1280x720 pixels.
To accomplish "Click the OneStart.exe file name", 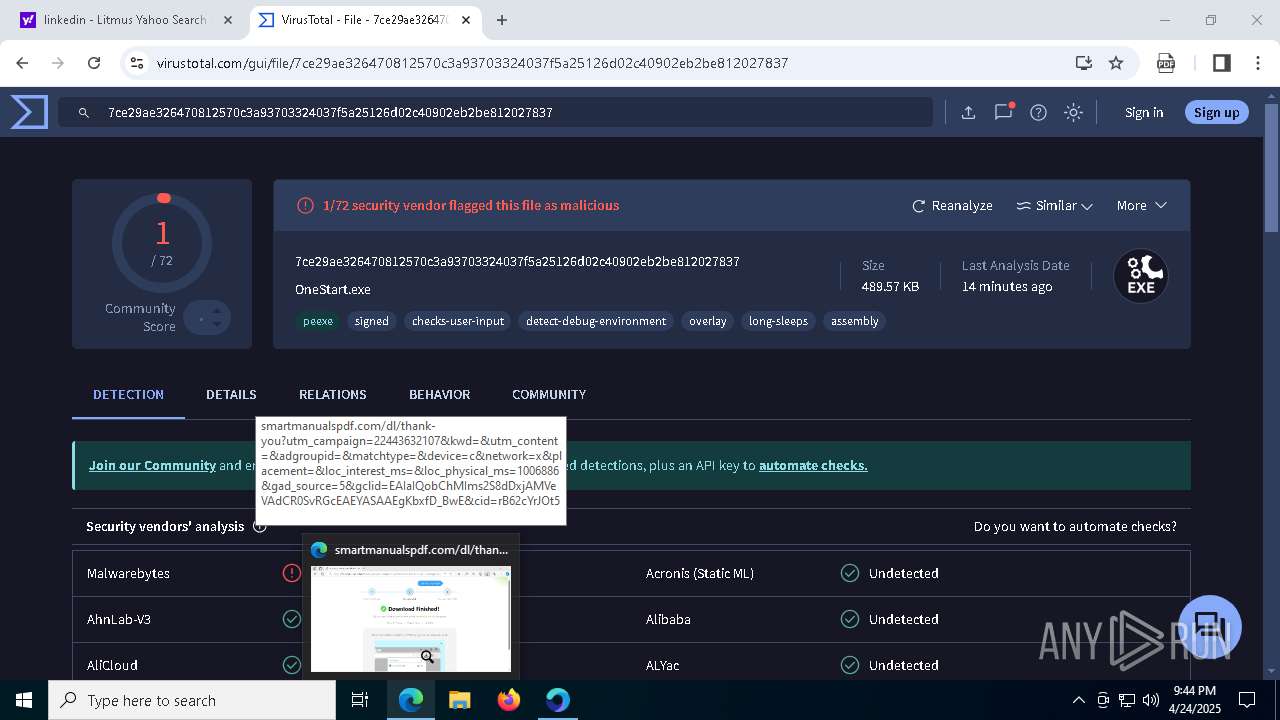I will [x=333, y=289].
